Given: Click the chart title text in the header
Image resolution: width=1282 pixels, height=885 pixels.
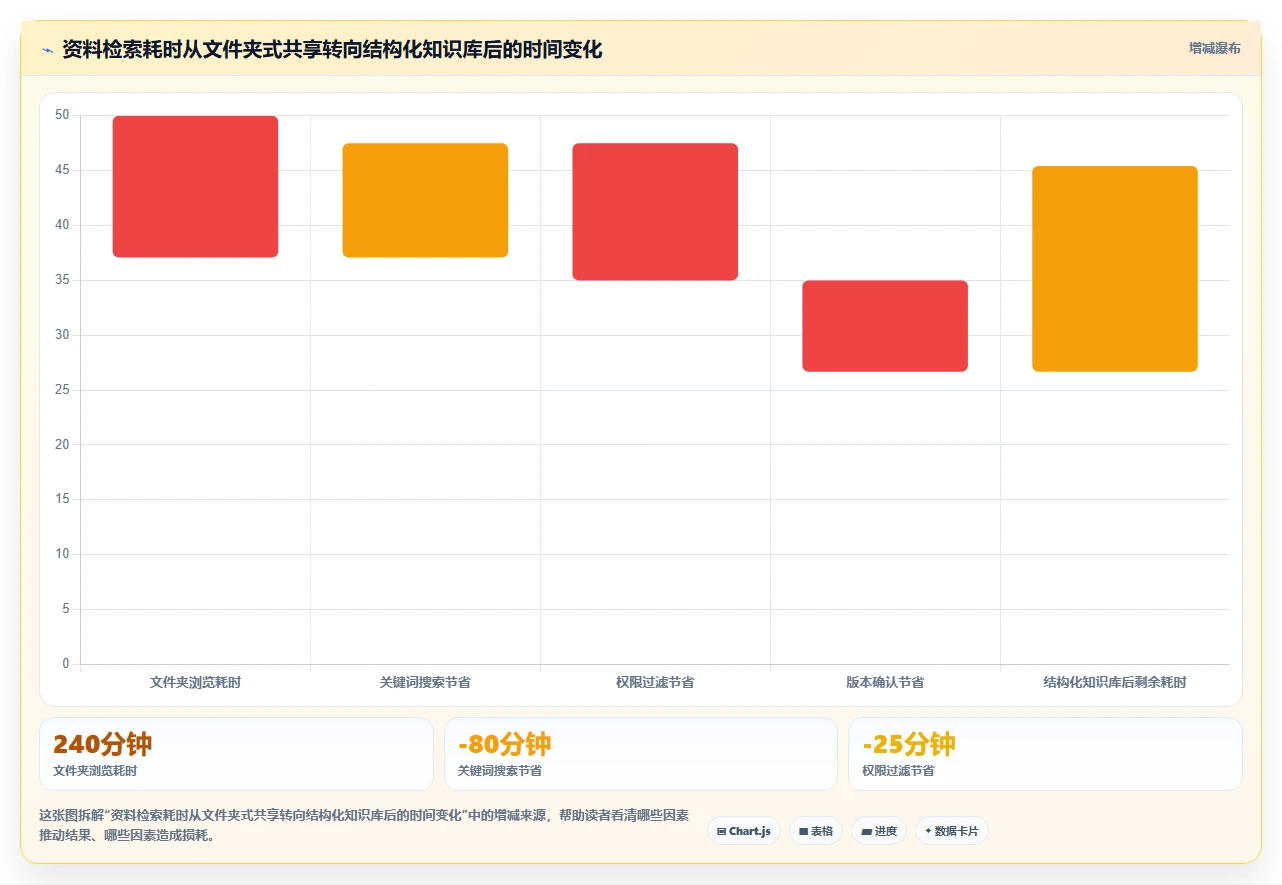Looking at the screenshot, I should pyautogui.click(x=332, y=50).
